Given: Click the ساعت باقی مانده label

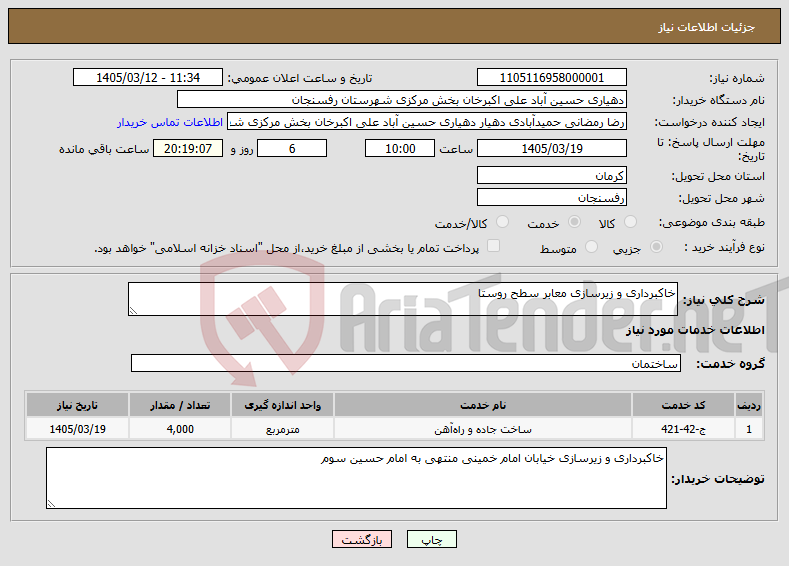Looking at the screenshot, I should point(104,149).
